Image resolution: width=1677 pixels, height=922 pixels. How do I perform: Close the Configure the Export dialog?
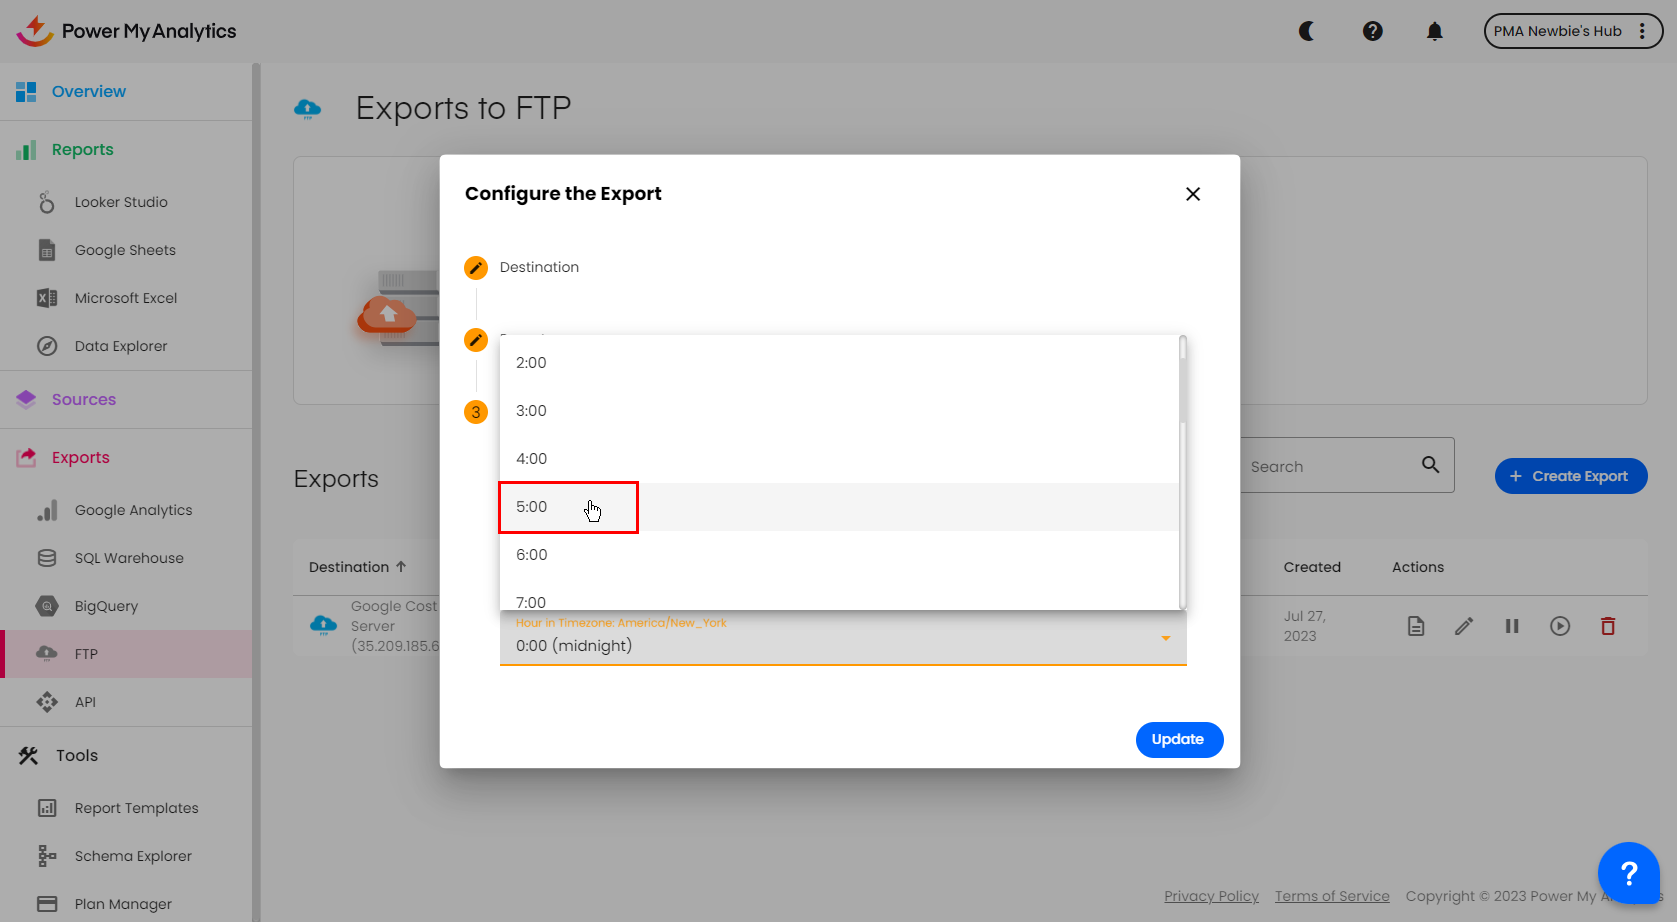(1192, 194)
